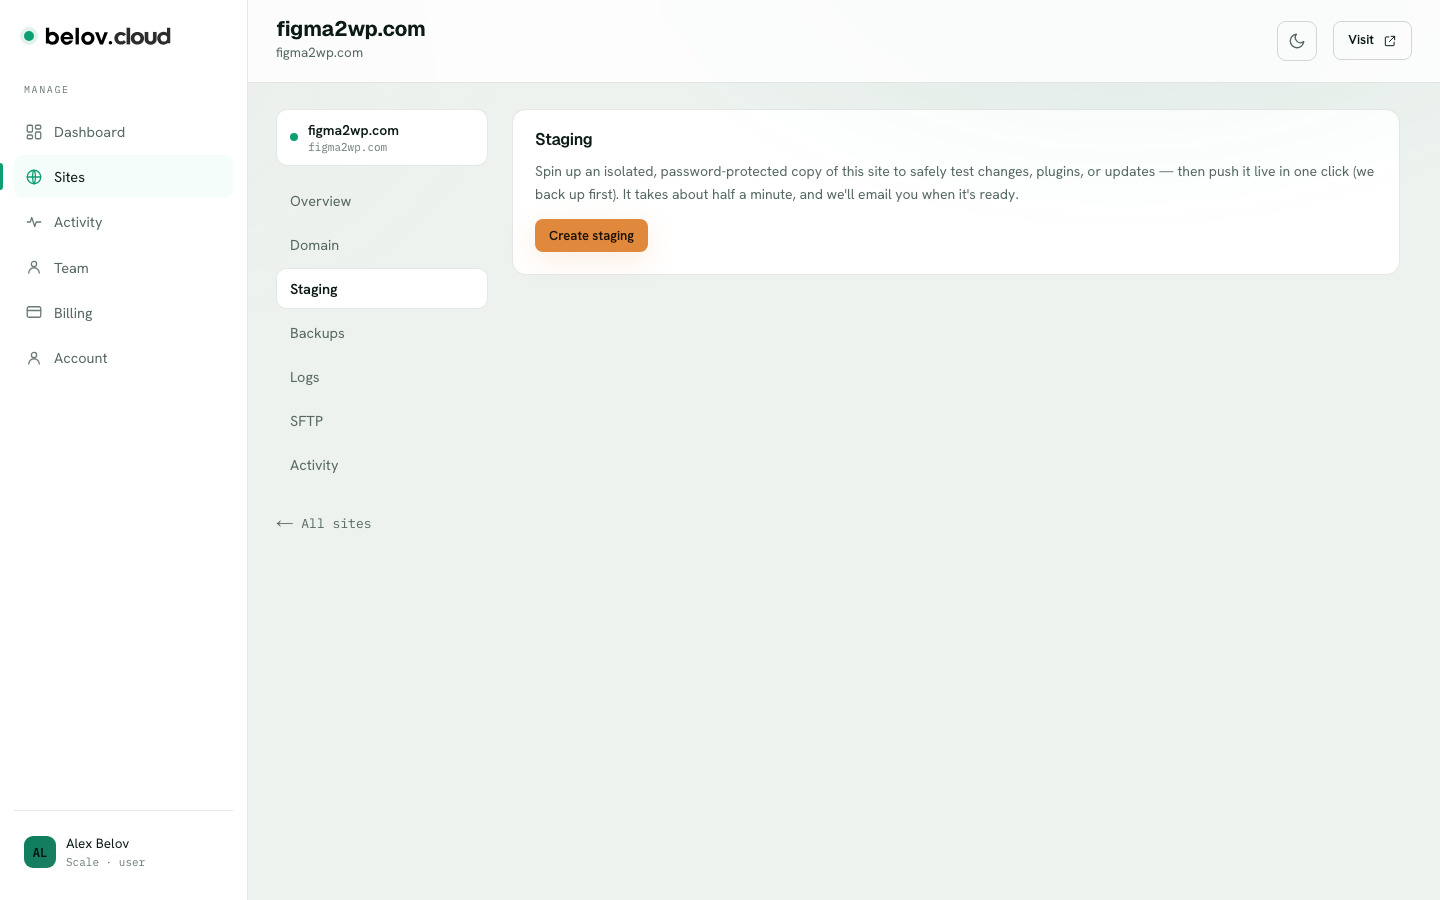Switch to the Overview tab
Screen dimensions: 1440x900
point(382,201)
